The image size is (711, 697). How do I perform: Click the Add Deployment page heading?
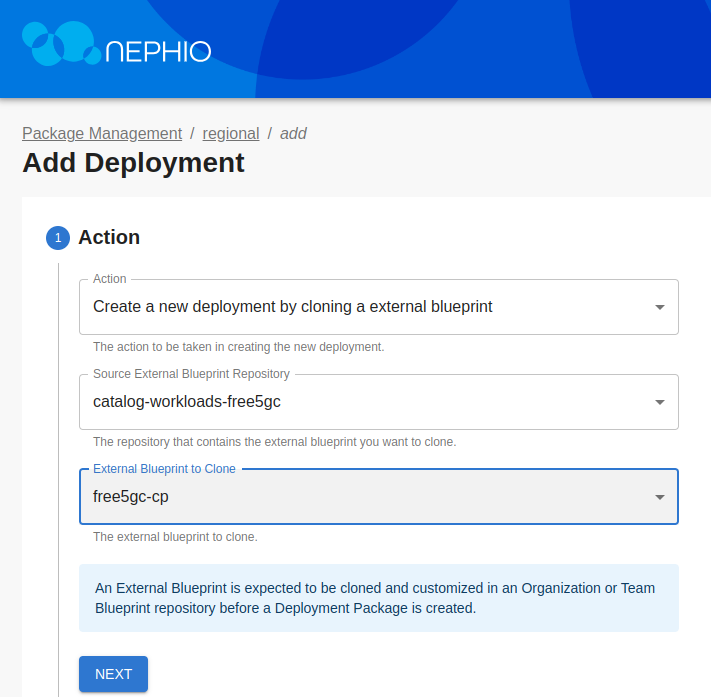tap(133, 163)
